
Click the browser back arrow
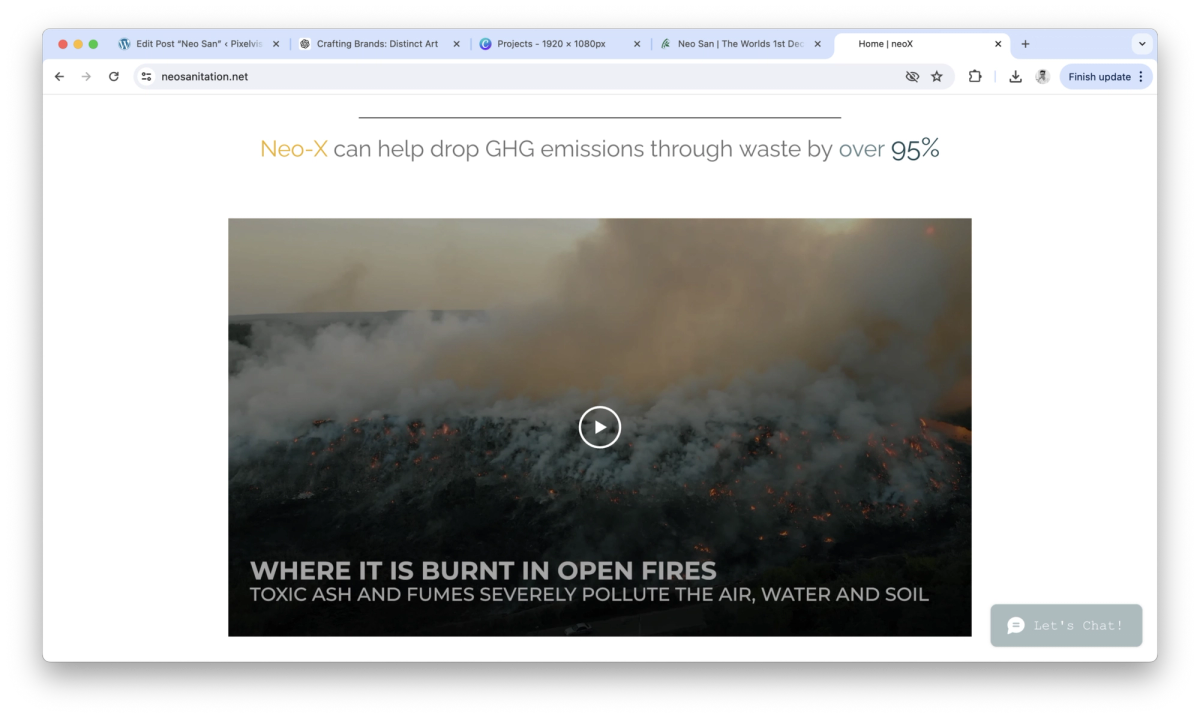59,76
